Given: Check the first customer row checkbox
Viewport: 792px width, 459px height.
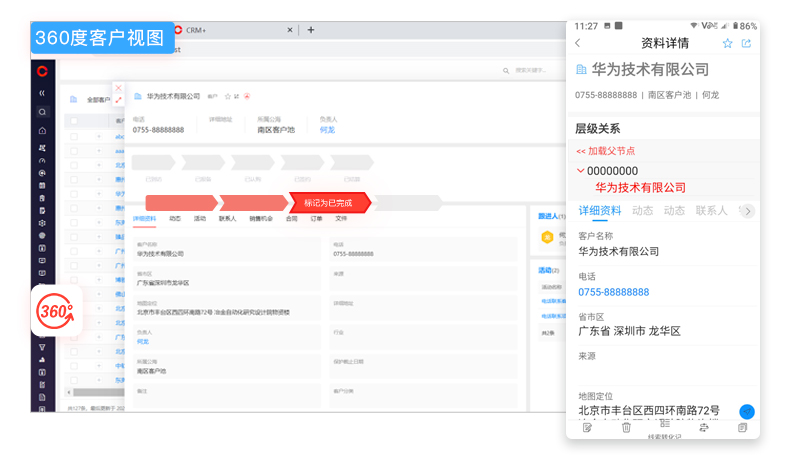Looking at the screenshot, I should pos(73,136).
